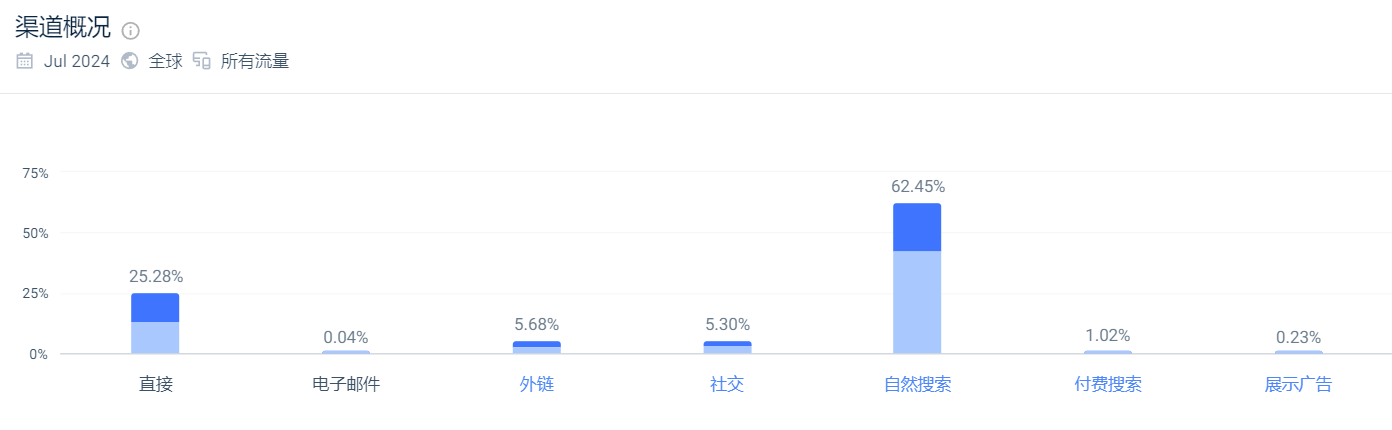Click the devices icon beside 所有流量
This screenshot has height=430, width=1392.
click(202, 61)
